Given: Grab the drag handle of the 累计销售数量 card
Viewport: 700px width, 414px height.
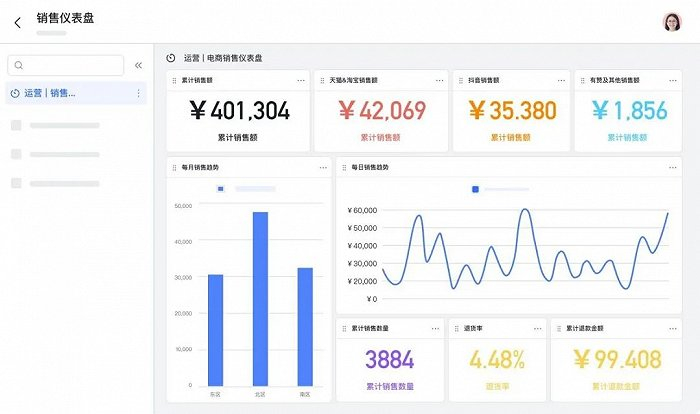Looking at the screenshot, I should pyautogui.click(x=344, y=328).
